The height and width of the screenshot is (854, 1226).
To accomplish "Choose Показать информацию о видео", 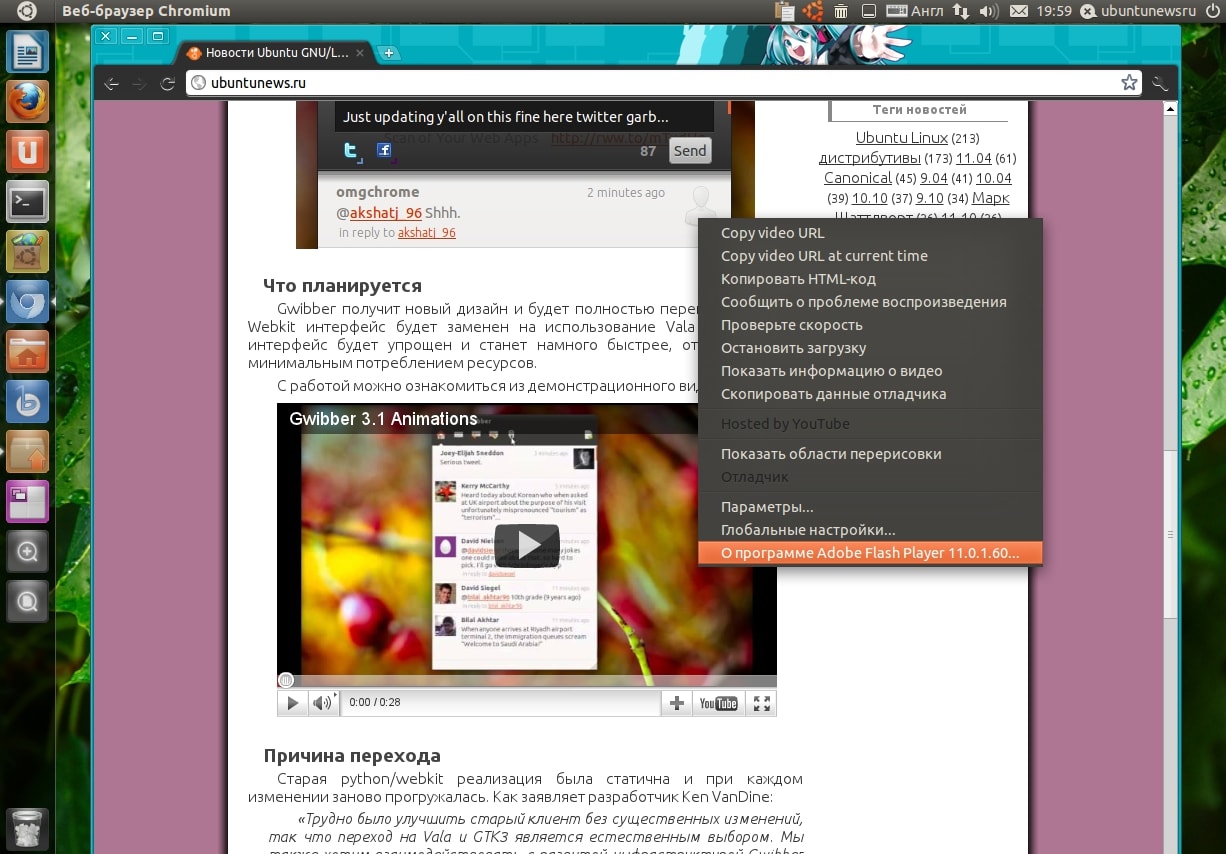I will (870, 371).
